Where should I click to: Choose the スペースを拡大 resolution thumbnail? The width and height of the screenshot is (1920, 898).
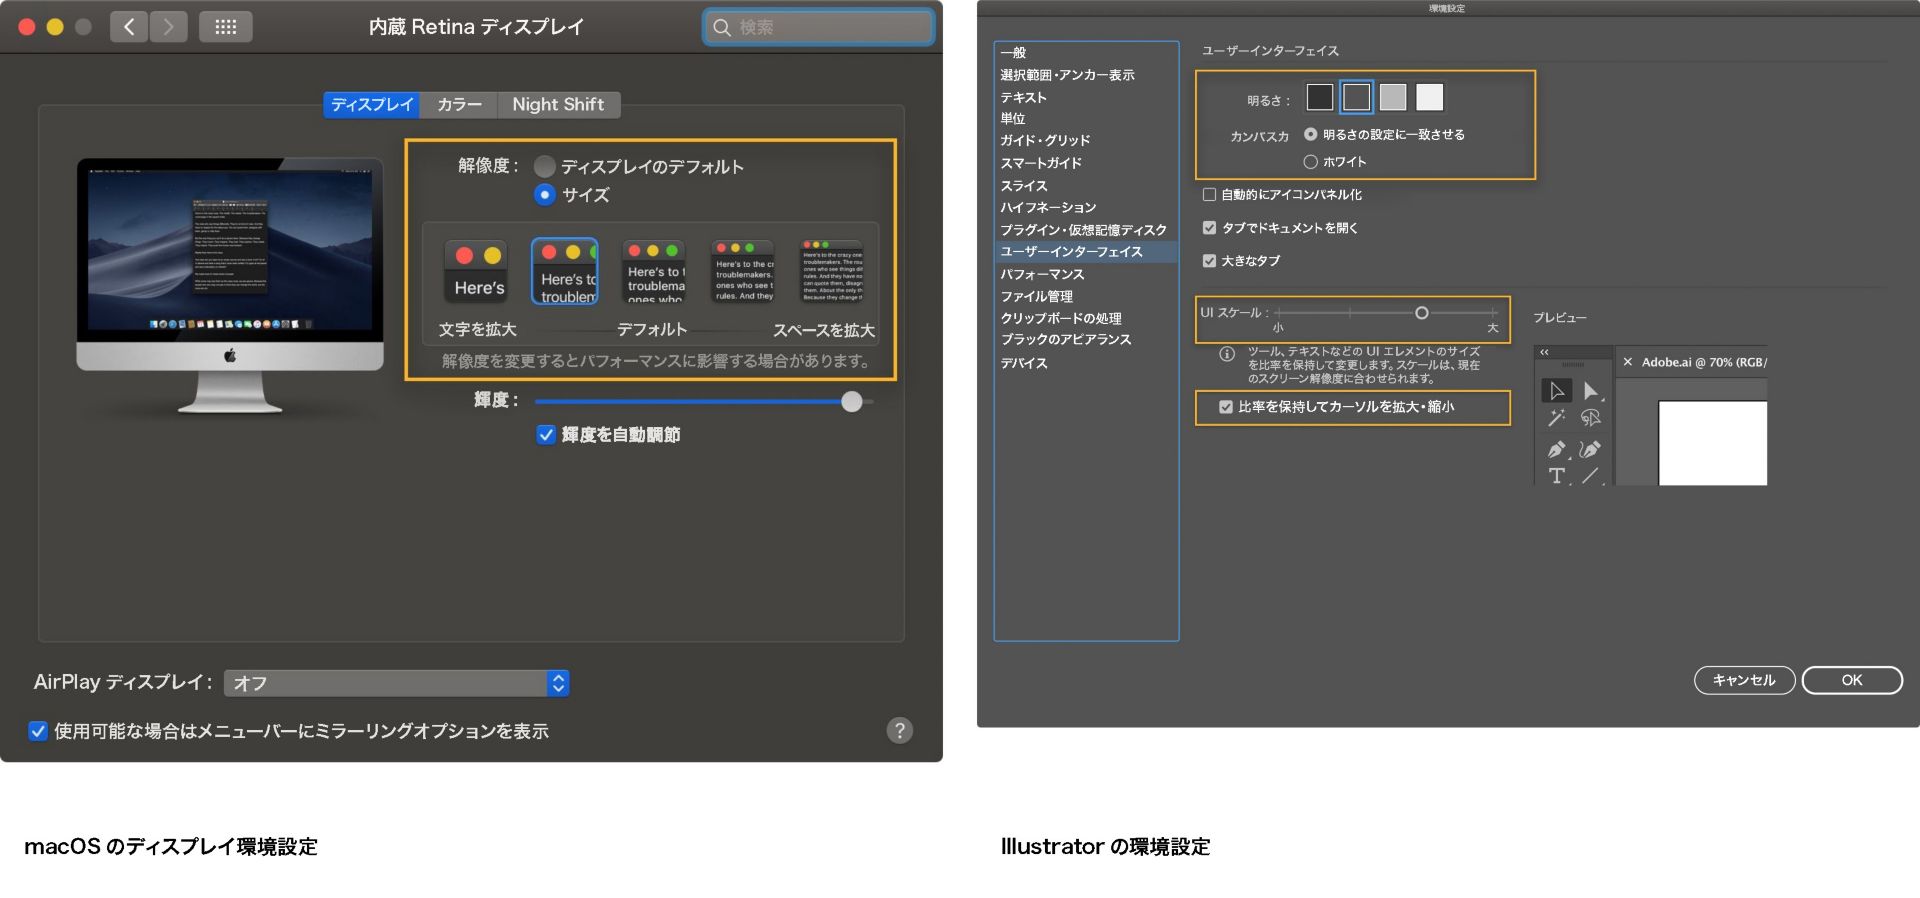pos(831,271)
